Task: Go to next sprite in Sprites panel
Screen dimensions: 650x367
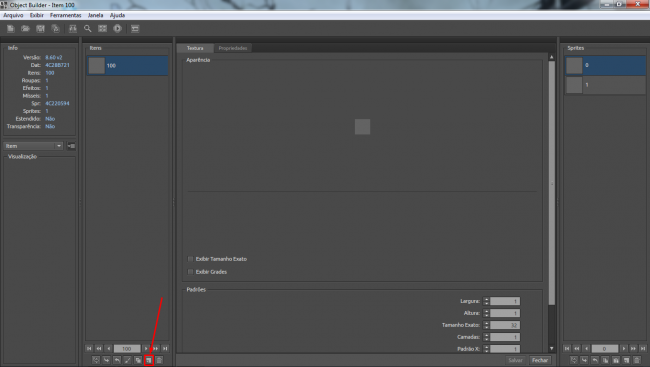Action: (x=623, y=349)
